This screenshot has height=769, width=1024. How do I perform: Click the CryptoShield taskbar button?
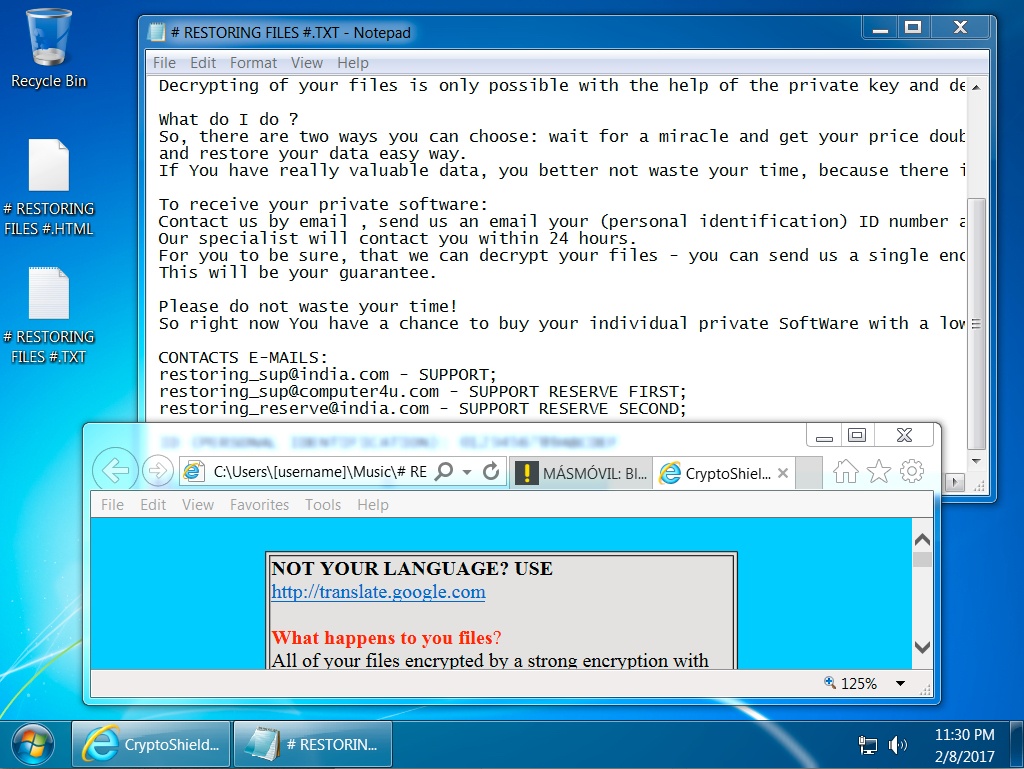coord(151,744)
